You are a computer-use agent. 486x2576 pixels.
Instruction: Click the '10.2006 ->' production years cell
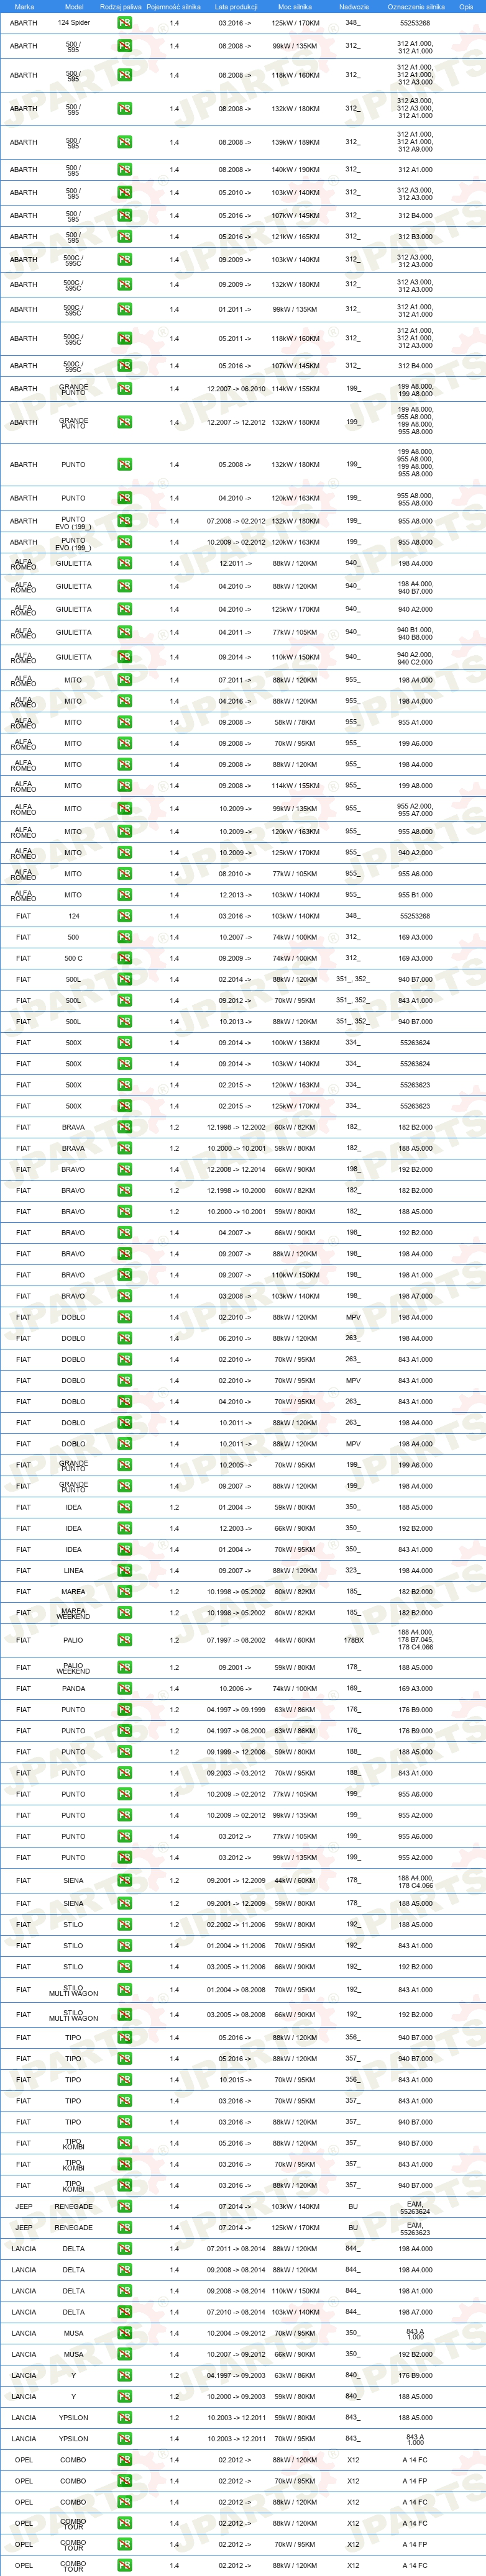tap(236, 1689)
